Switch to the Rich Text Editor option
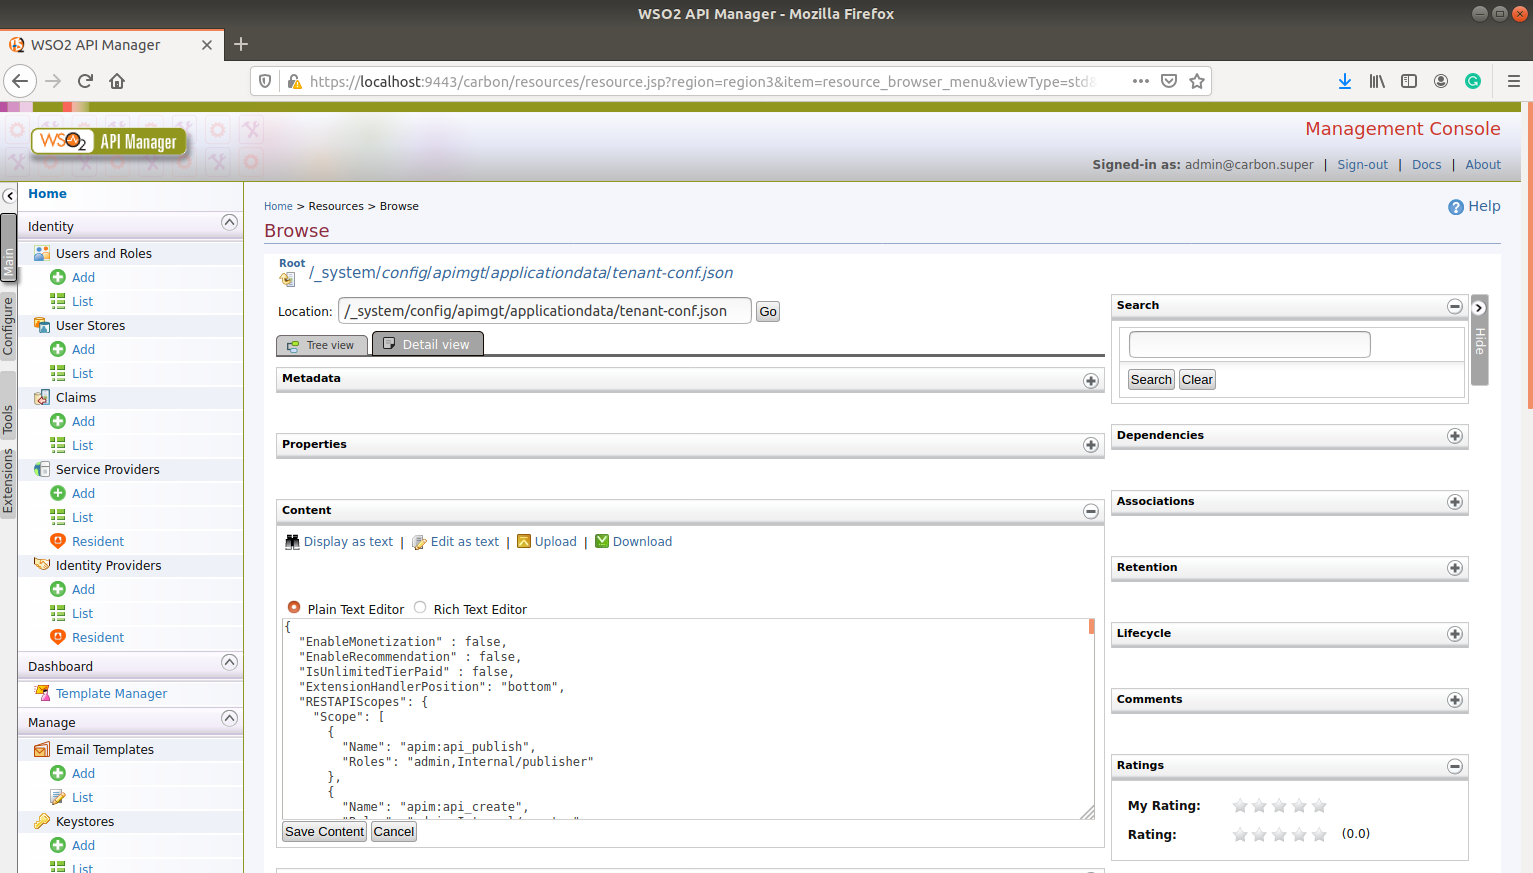The width and height of the screenshot is (1533, 873). (419, 607)
